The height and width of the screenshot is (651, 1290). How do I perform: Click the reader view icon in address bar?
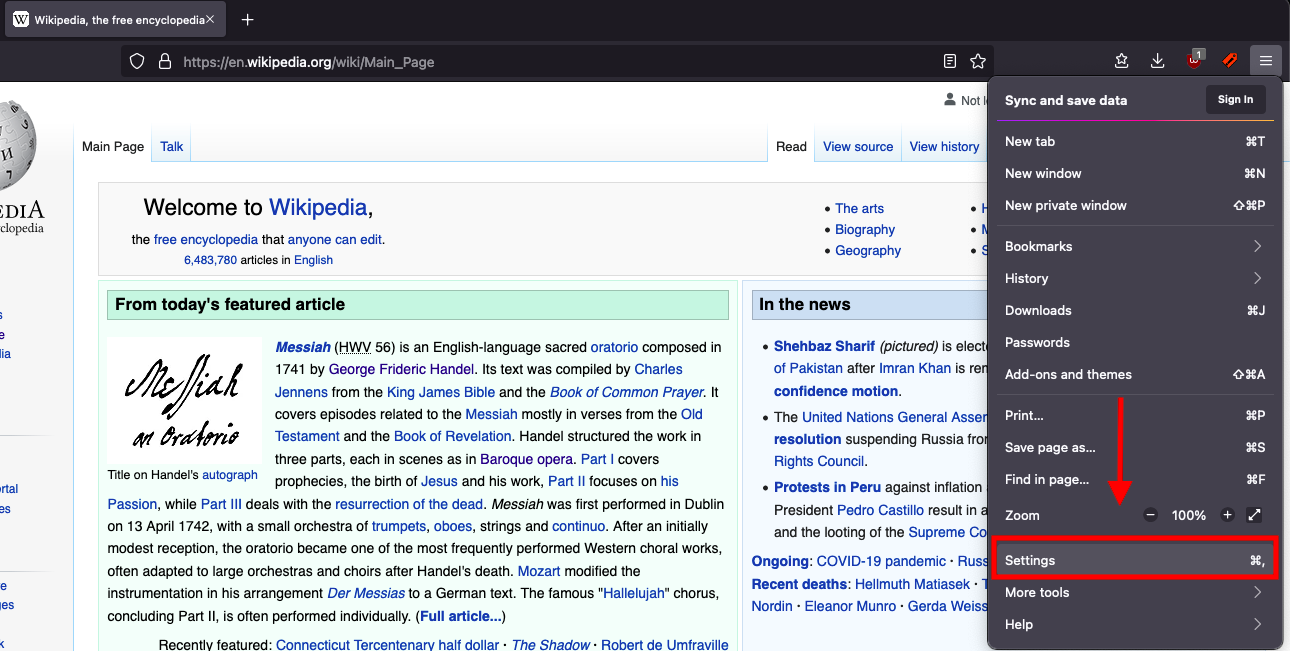pos(950,61)
